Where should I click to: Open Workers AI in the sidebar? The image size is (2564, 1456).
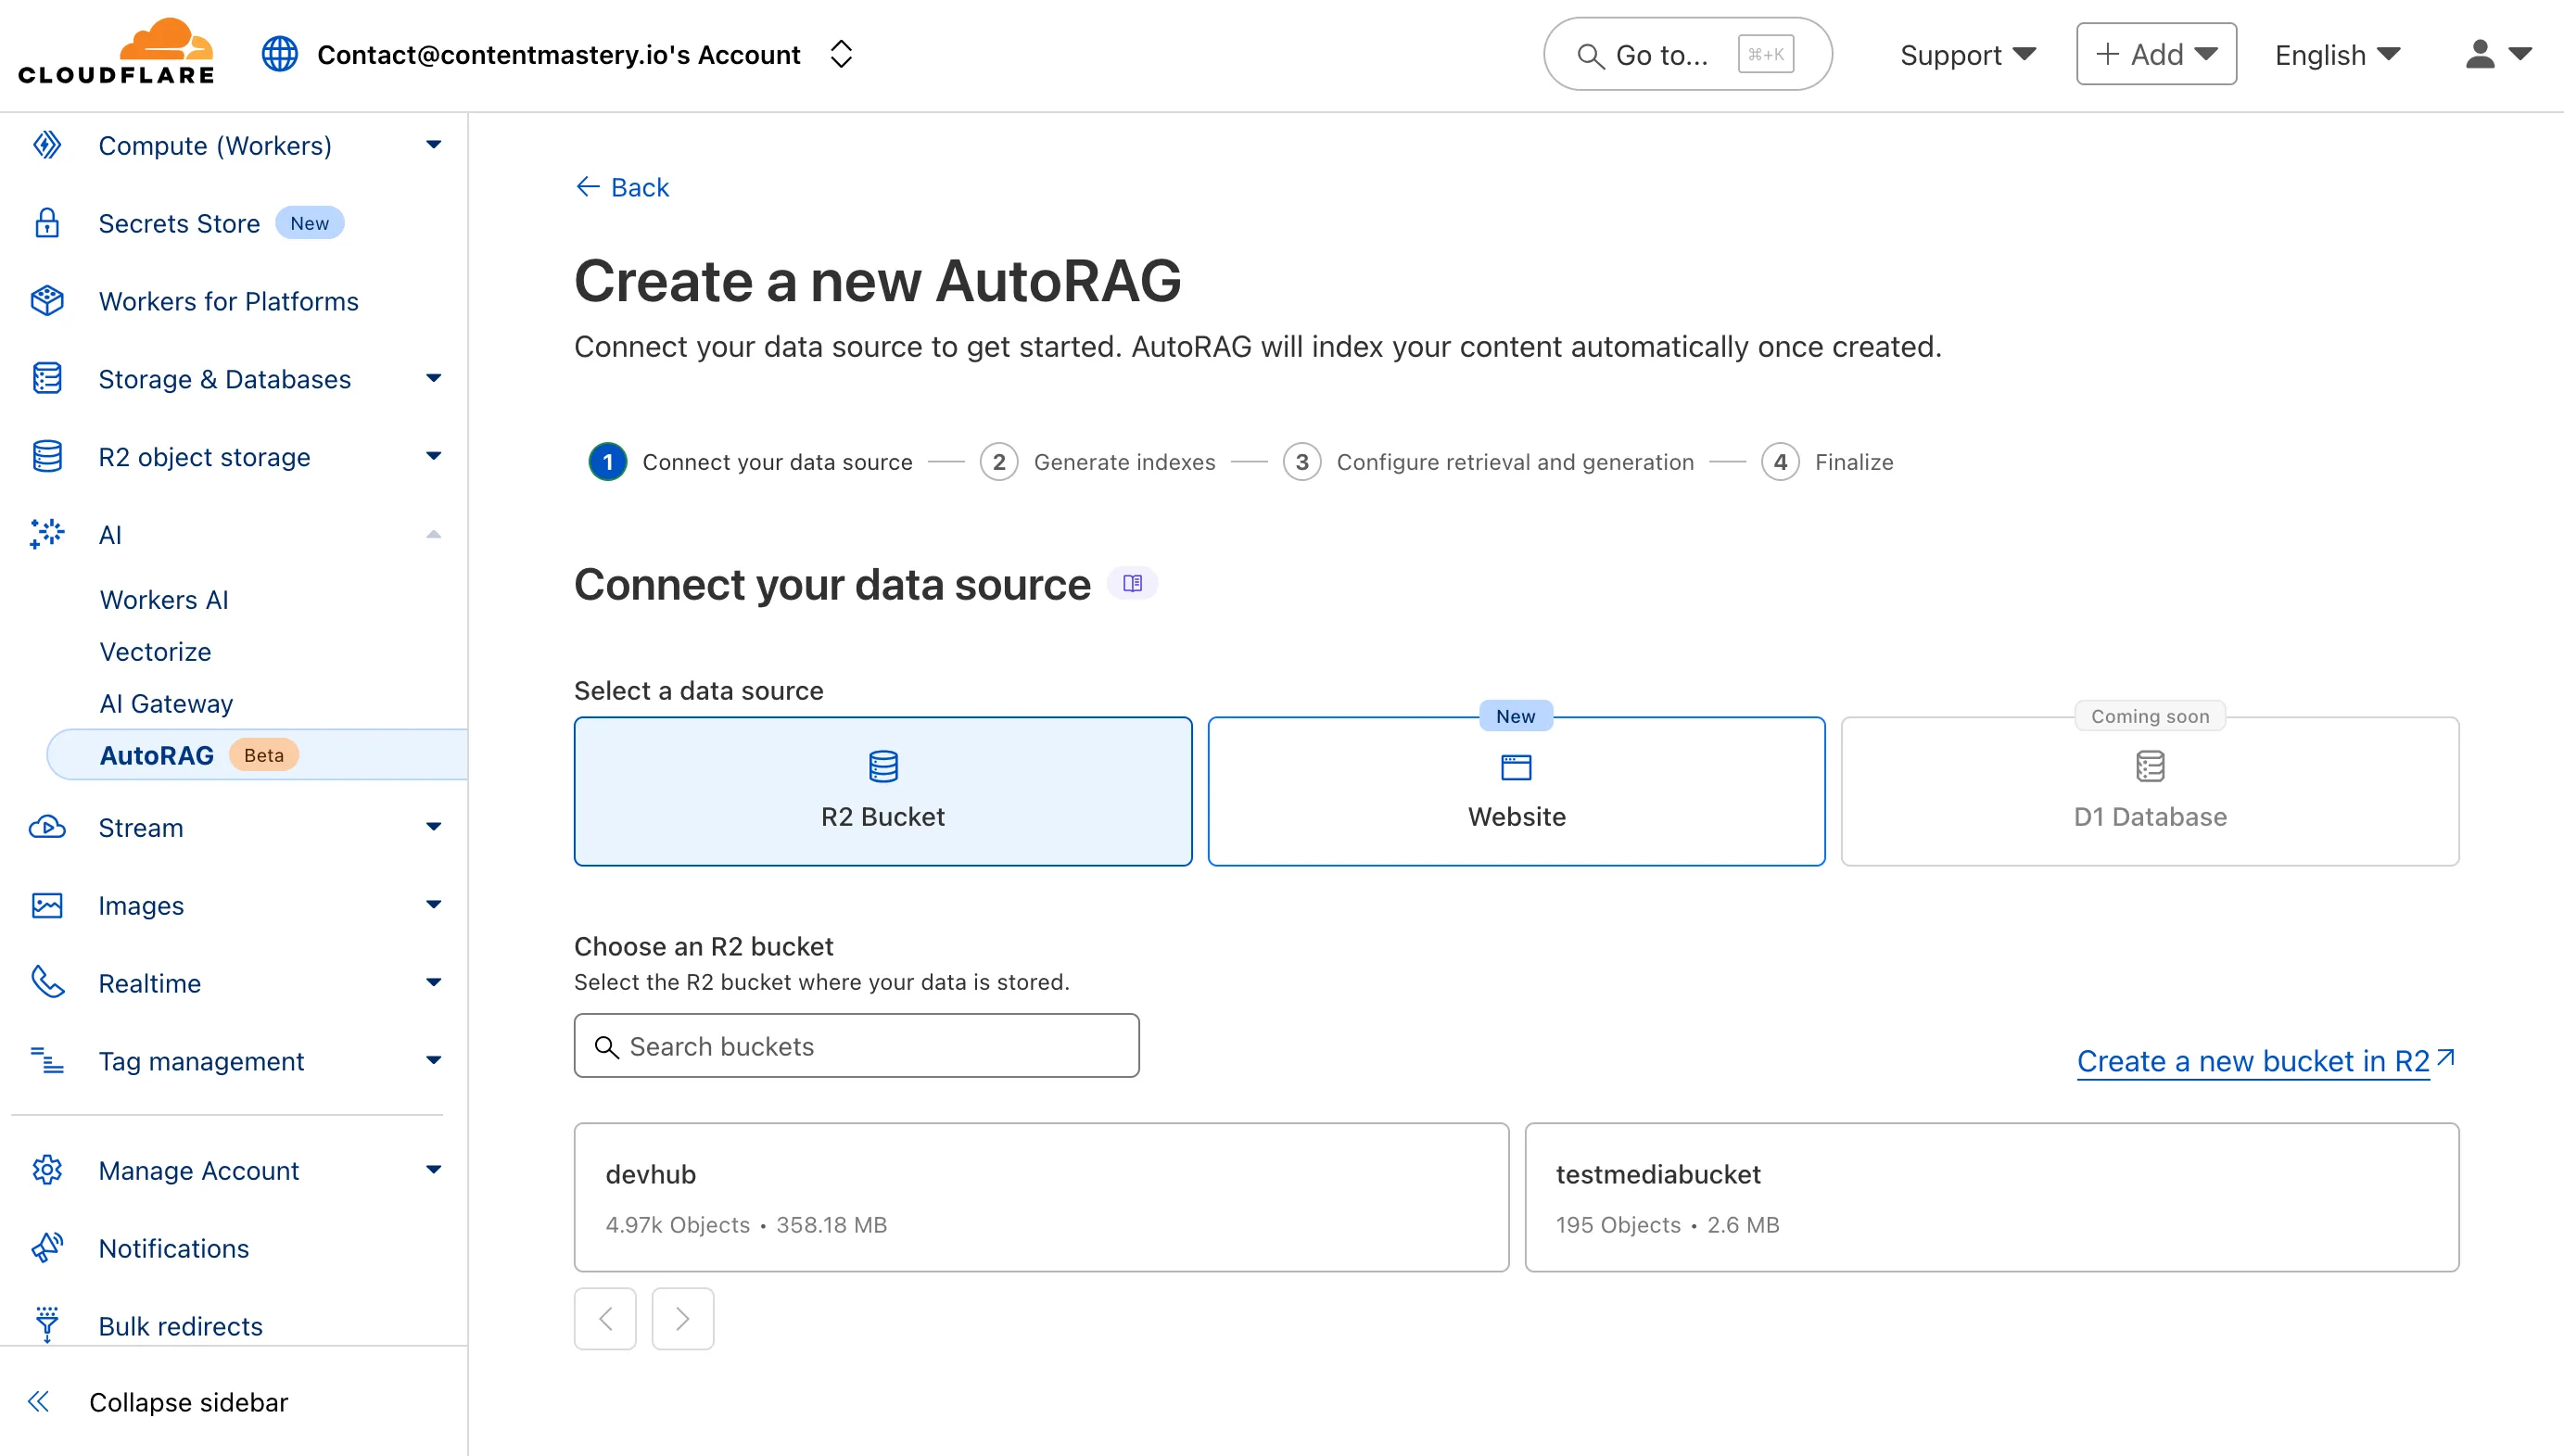(164, 599)
